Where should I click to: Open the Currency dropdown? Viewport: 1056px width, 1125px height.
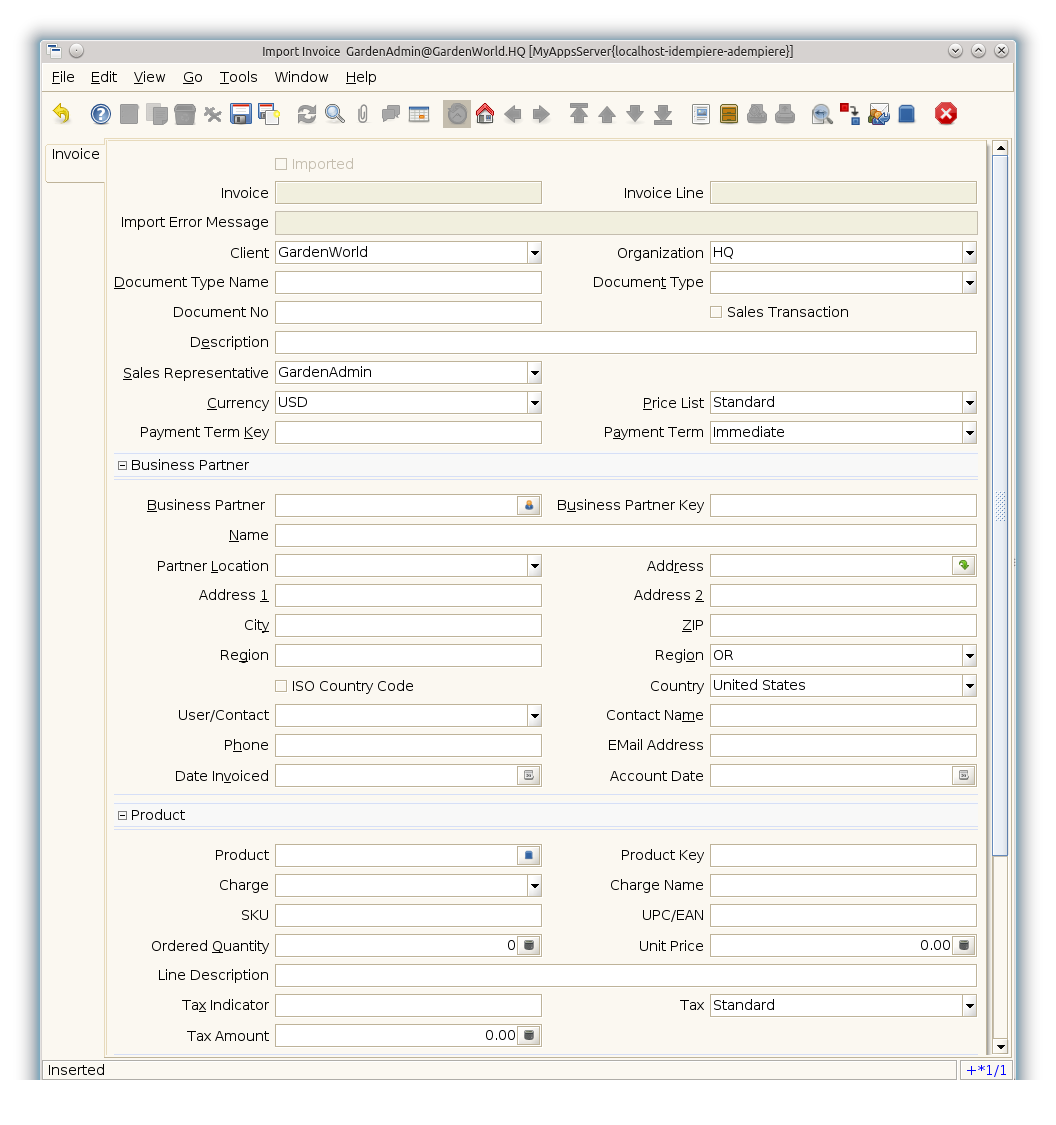click(x=534, y=403)
